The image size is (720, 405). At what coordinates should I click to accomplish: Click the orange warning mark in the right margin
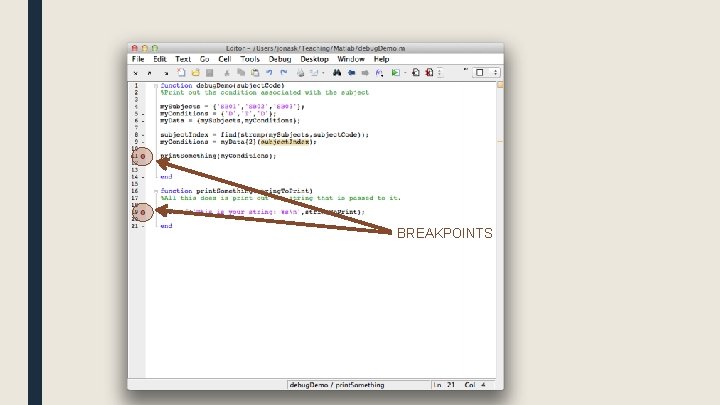pyautogui.click(x=500, y=141)
